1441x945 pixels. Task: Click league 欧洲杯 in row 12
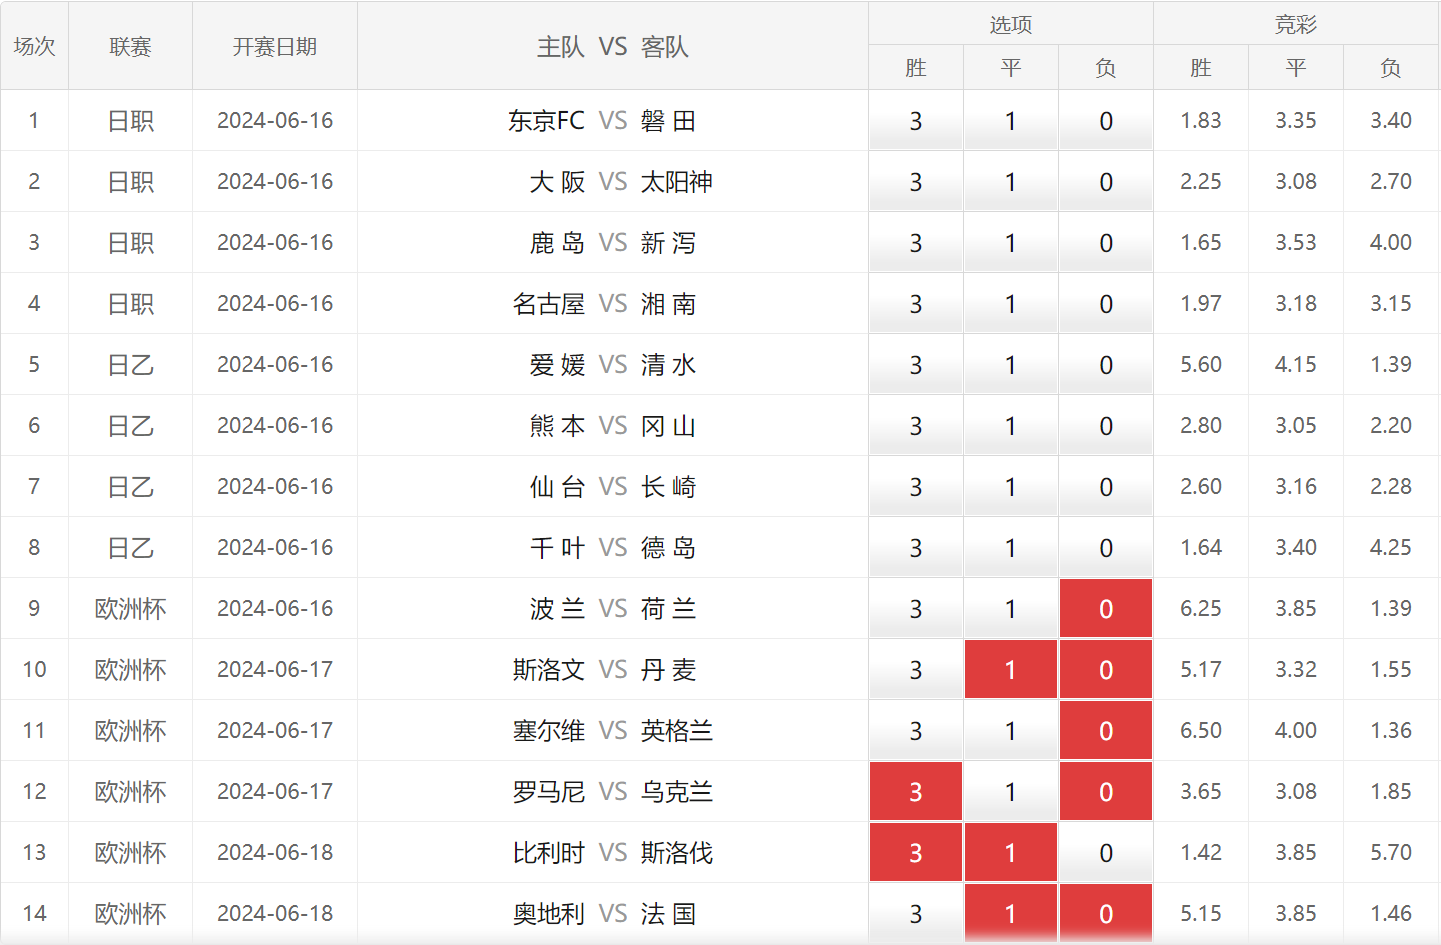tap(130, 792)
